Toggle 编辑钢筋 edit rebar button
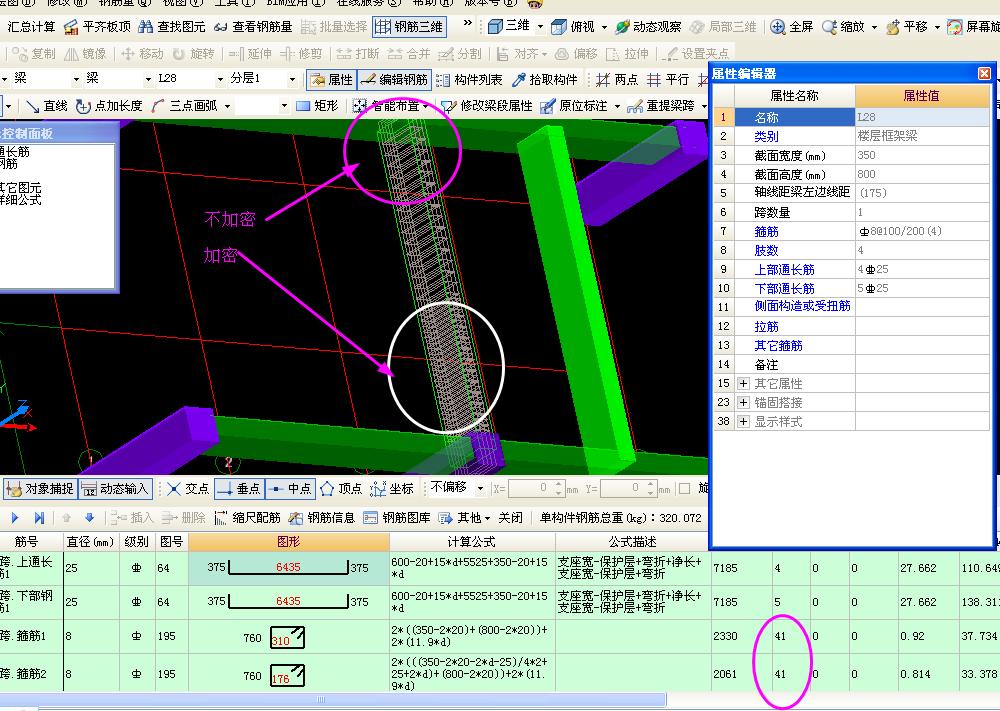This screenshot has height=711, width=1000. click(x=394, y=80)
